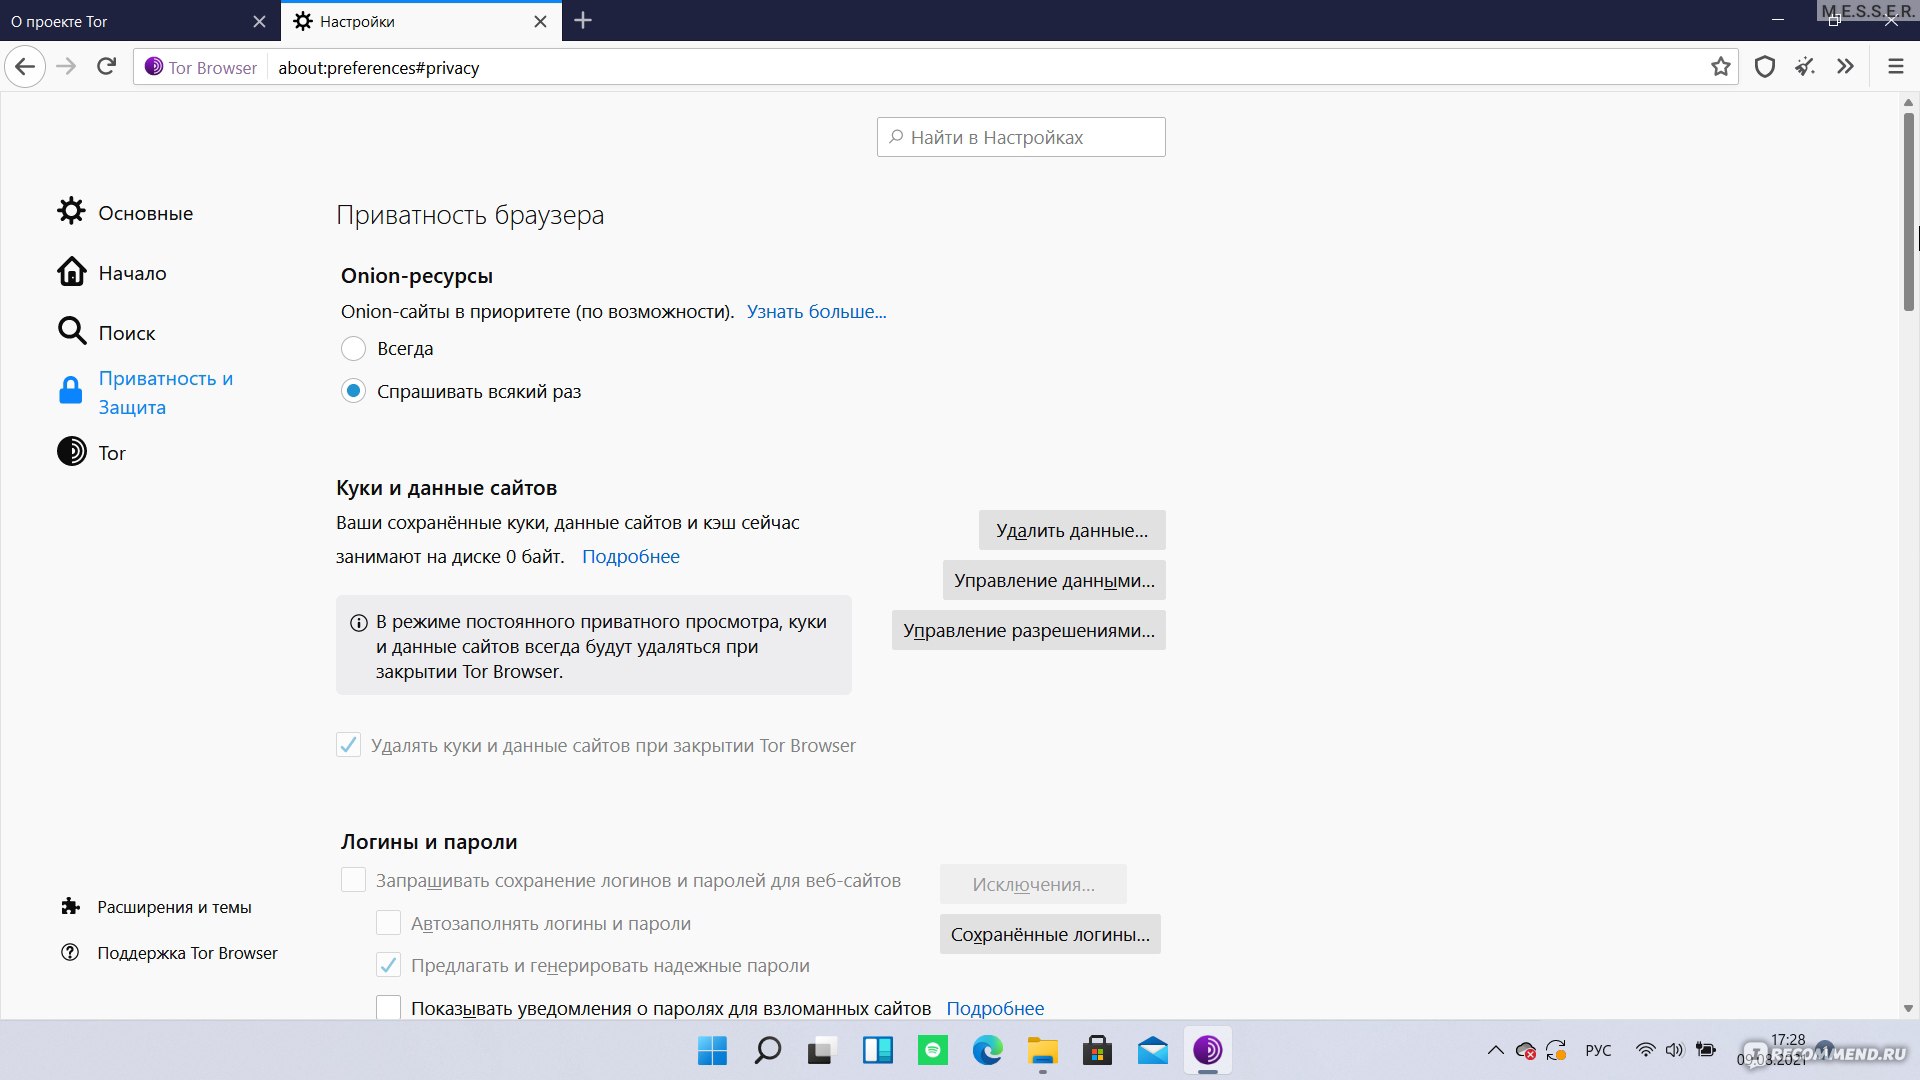The height and width of the screenshot is (1080, 1920).
Task: Toggle 'Запрашивать сохранение логинов и паролей' checkbox
Action: tap(351, 880)
